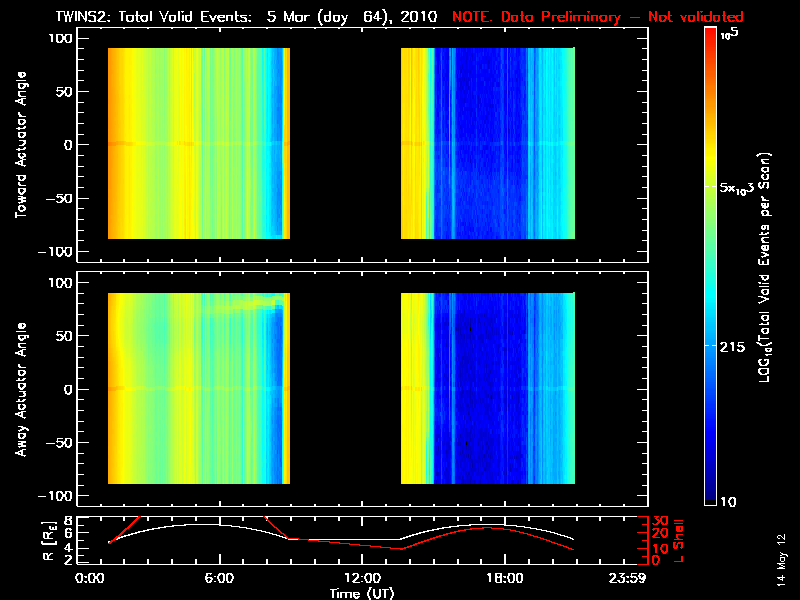Click the '14 May 12' date stamp
Viewport: 800px width, 600px height.
tap(780, 554)
